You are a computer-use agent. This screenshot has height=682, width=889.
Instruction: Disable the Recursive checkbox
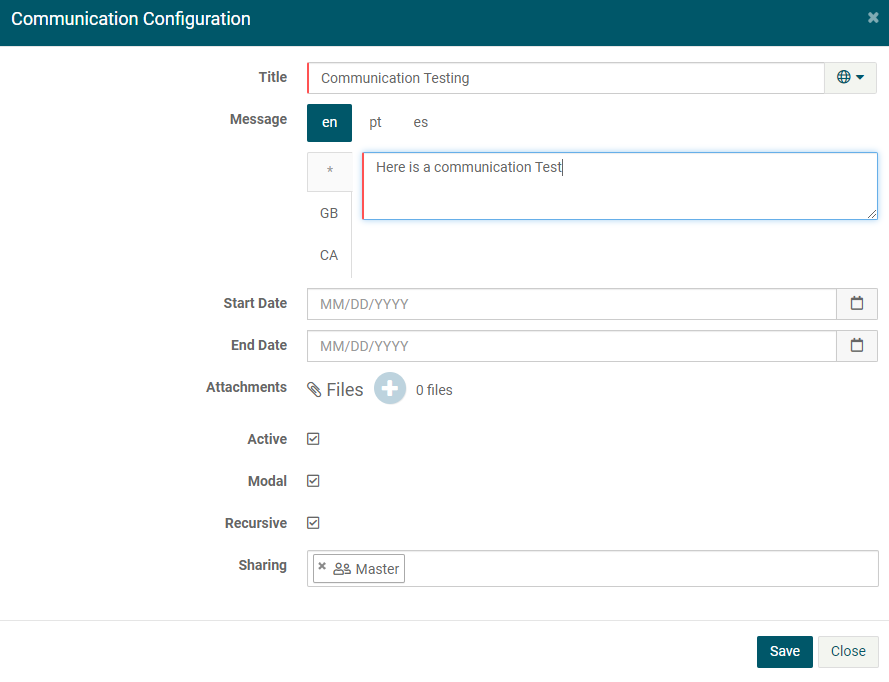(x=313, y=523)
